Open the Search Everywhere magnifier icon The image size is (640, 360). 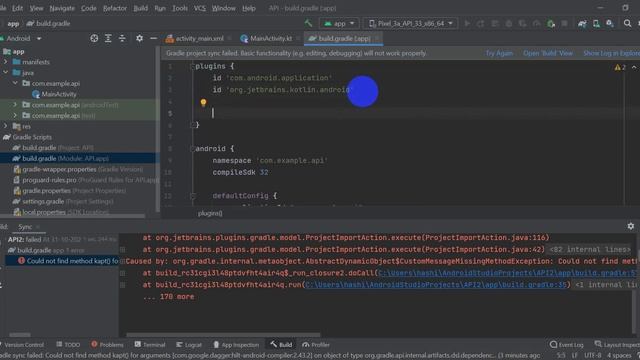[627, 24]
